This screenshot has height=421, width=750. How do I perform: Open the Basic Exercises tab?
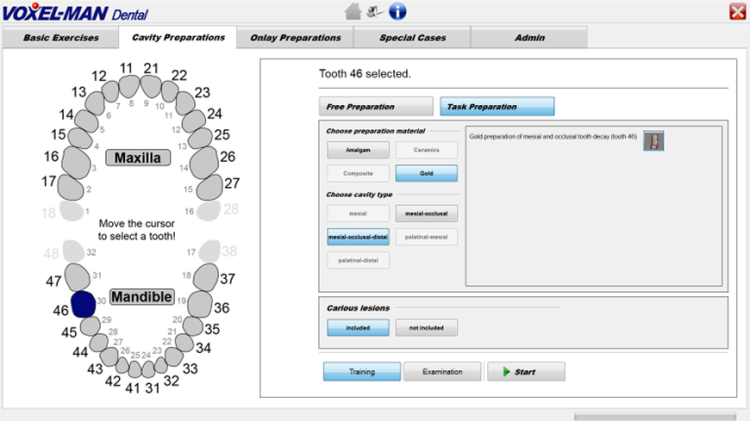[x=61, y=37]
